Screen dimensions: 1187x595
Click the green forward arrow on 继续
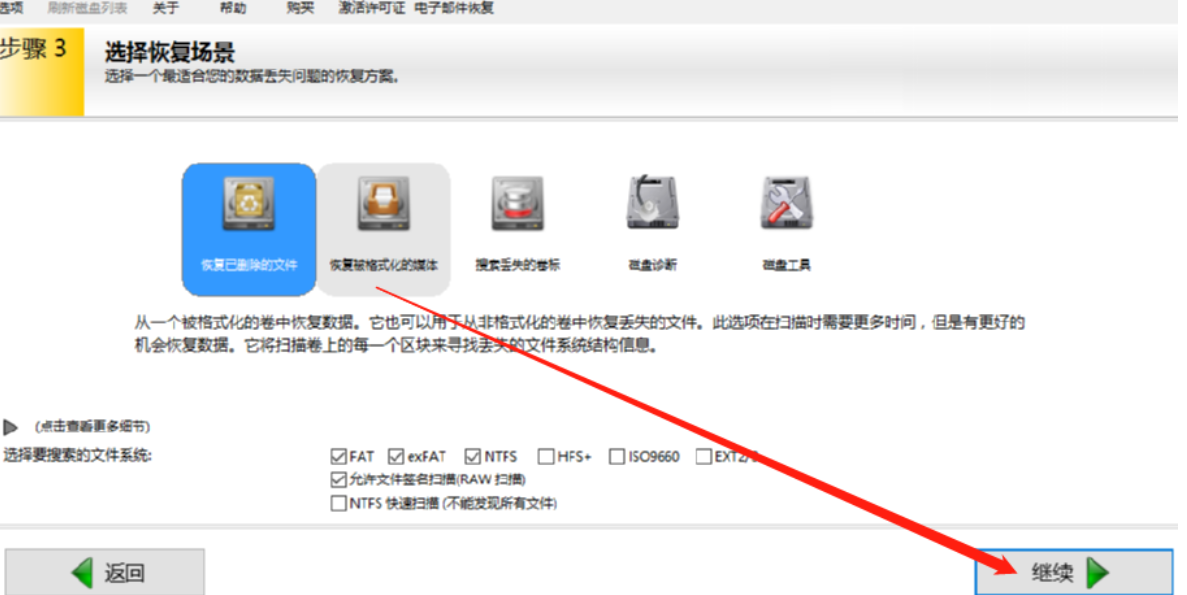pos(1098,573)
